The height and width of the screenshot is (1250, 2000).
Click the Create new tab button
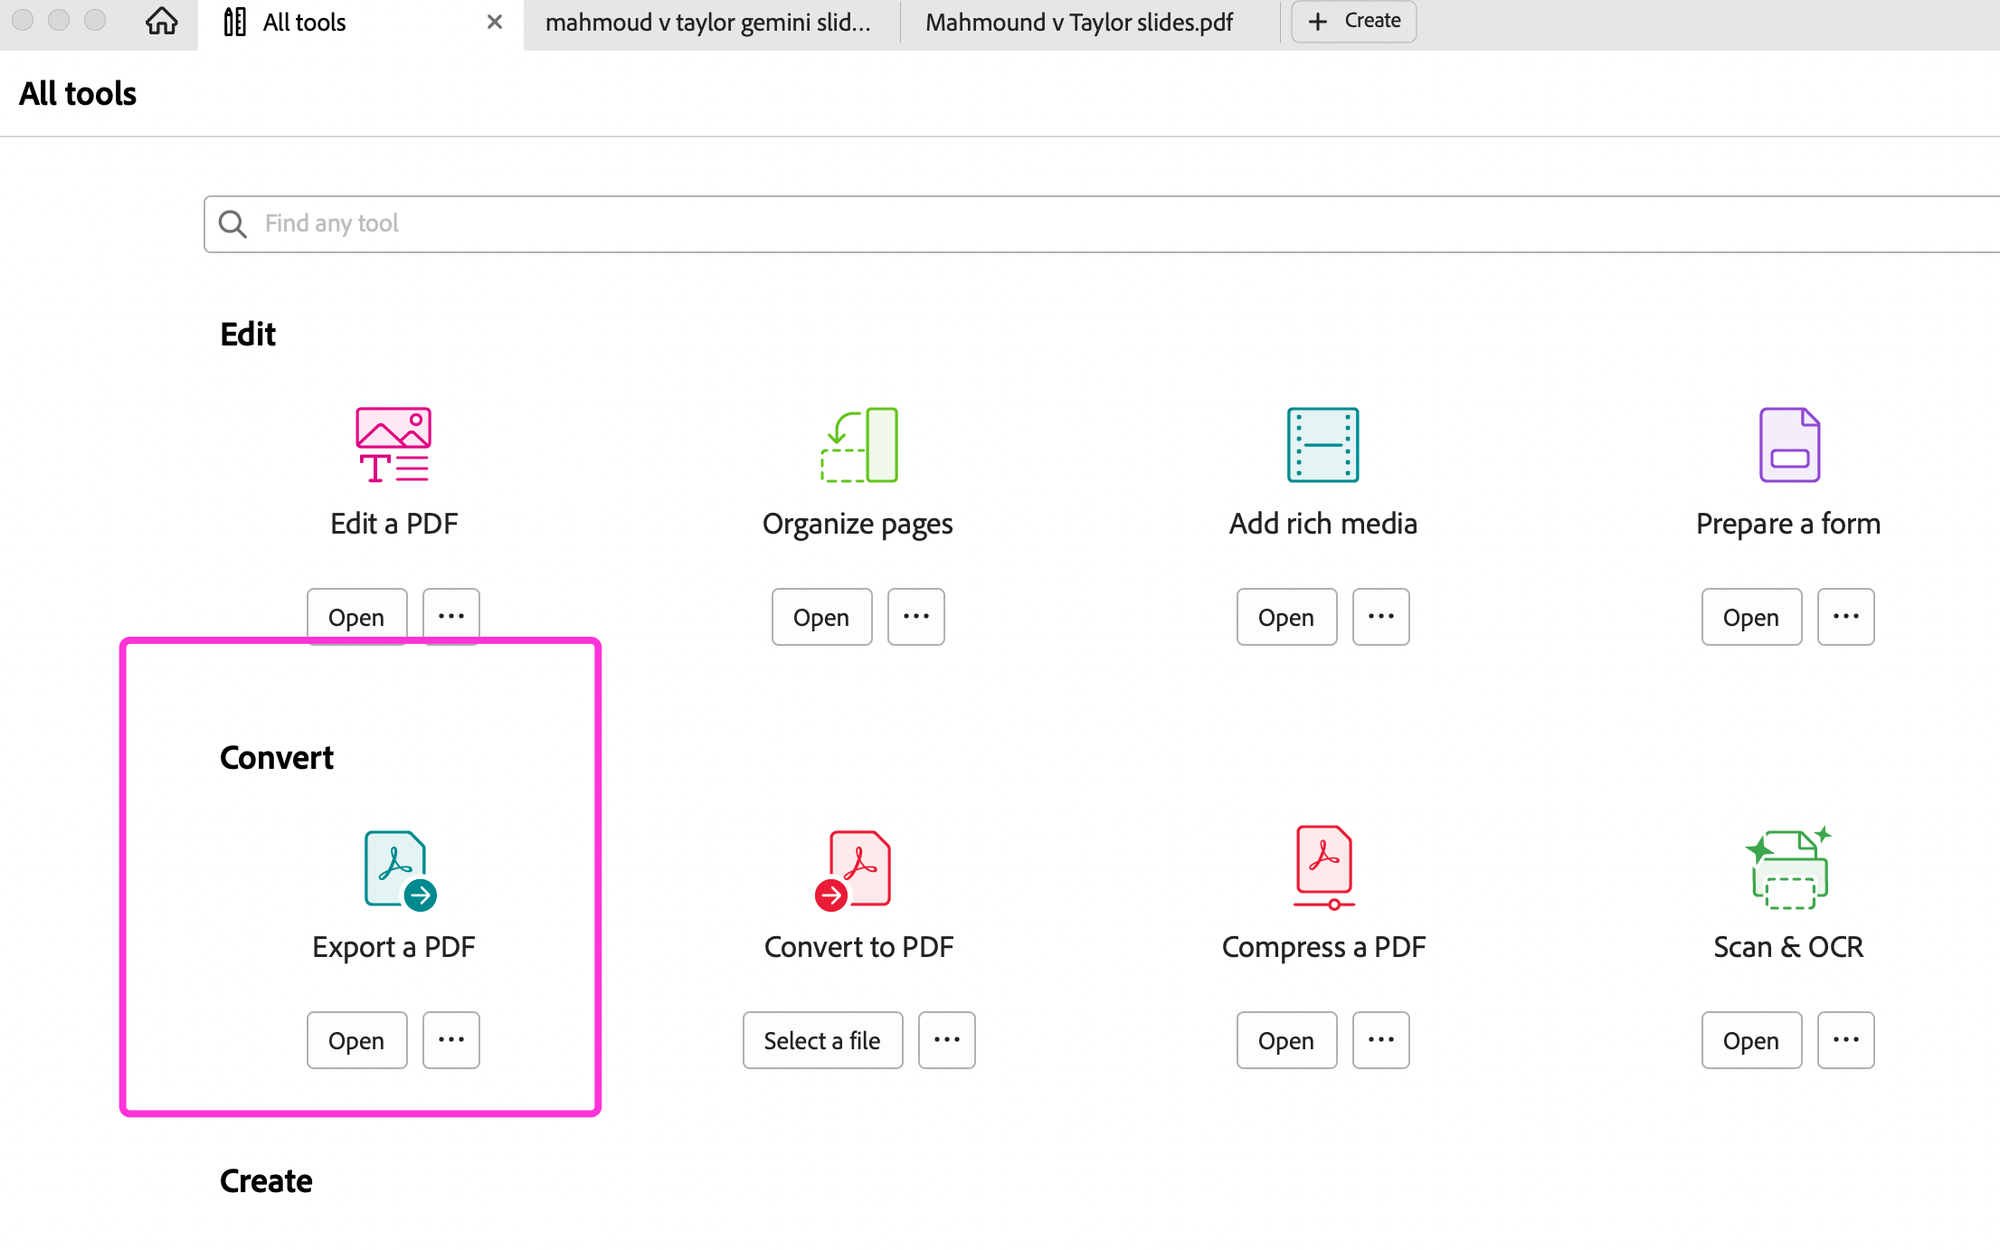pos(1353,21)
